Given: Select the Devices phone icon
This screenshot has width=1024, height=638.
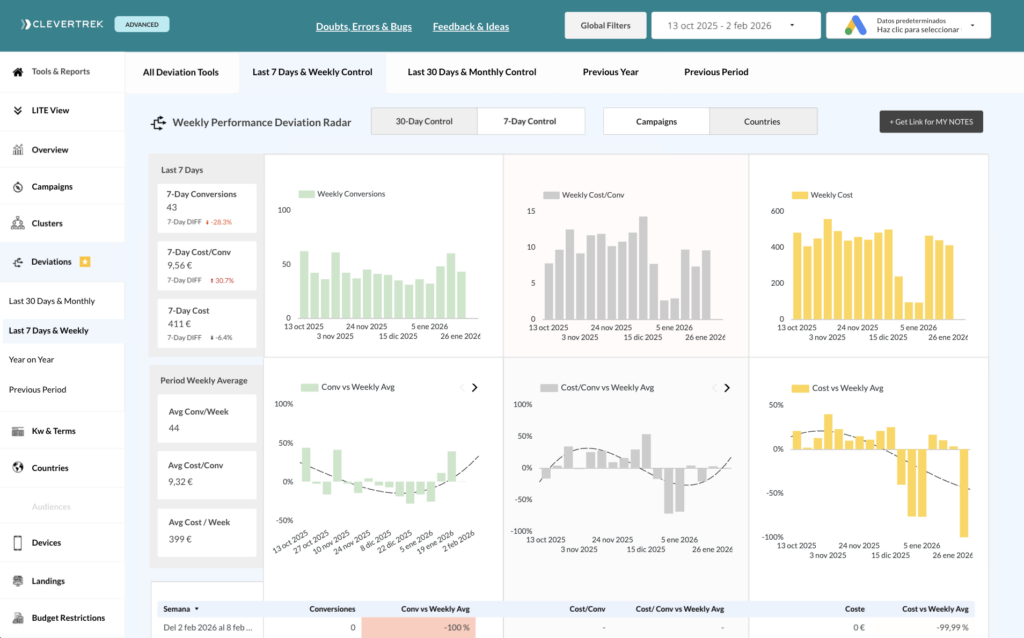Looking at the screenshot, I should pyautogui.click(x=18, y=543).
